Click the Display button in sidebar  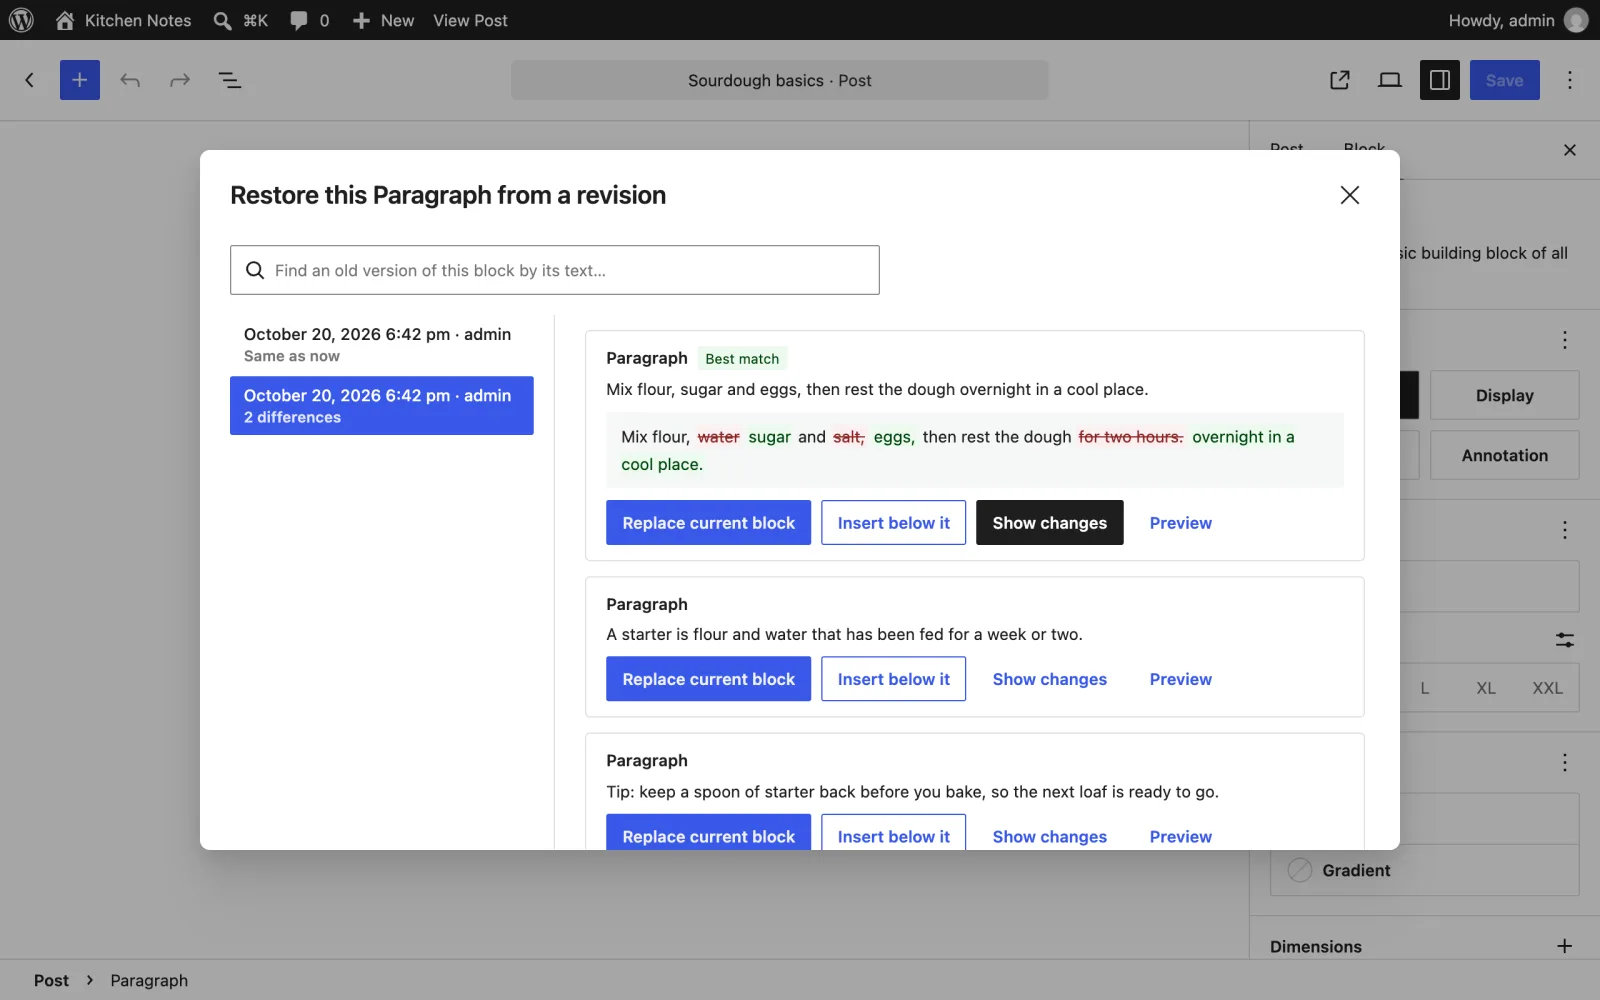point(1505,395)
